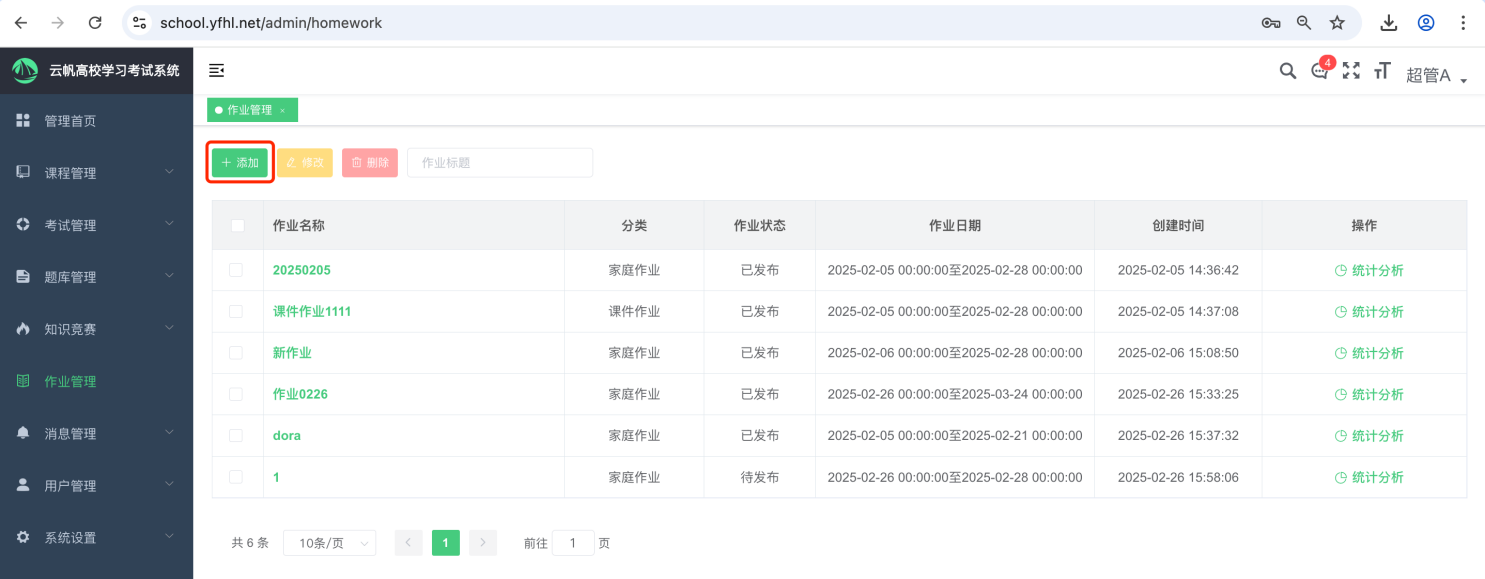Check the box for row 20250205

pos(236,270)
